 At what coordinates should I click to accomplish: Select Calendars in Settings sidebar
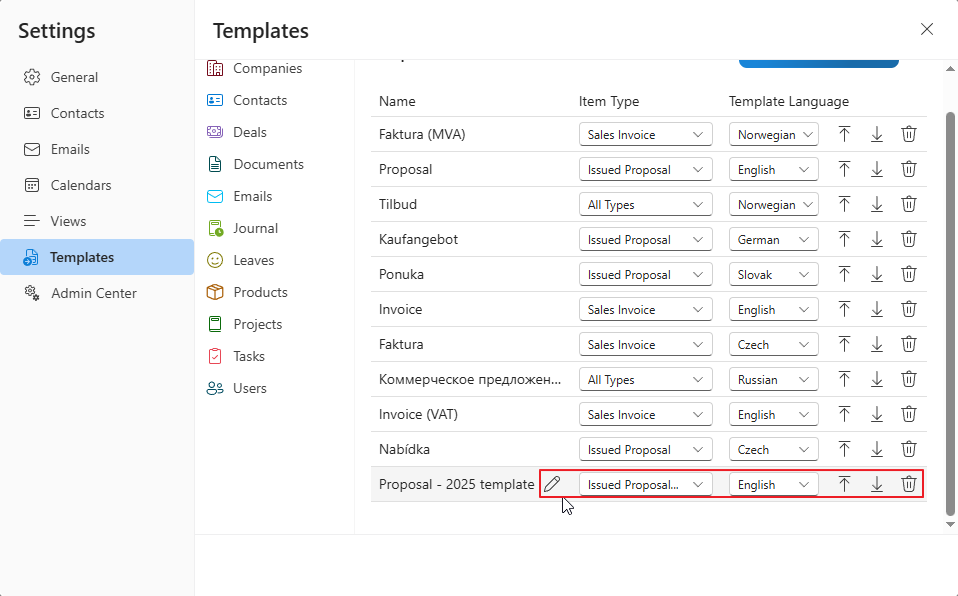[80, 185]
